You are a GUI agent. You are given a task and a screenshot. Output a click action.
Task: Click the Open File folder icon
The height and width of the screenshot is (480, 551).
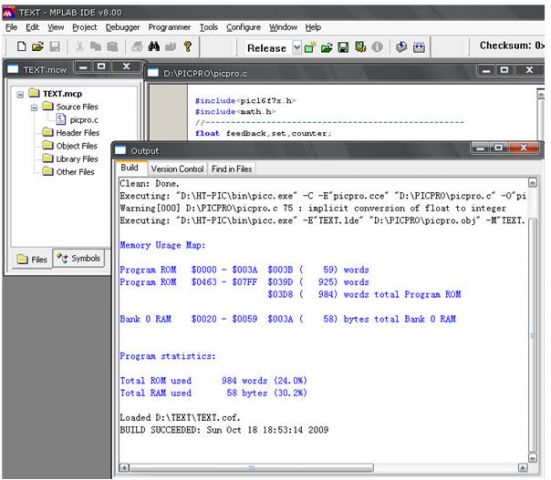coord(38,46)
